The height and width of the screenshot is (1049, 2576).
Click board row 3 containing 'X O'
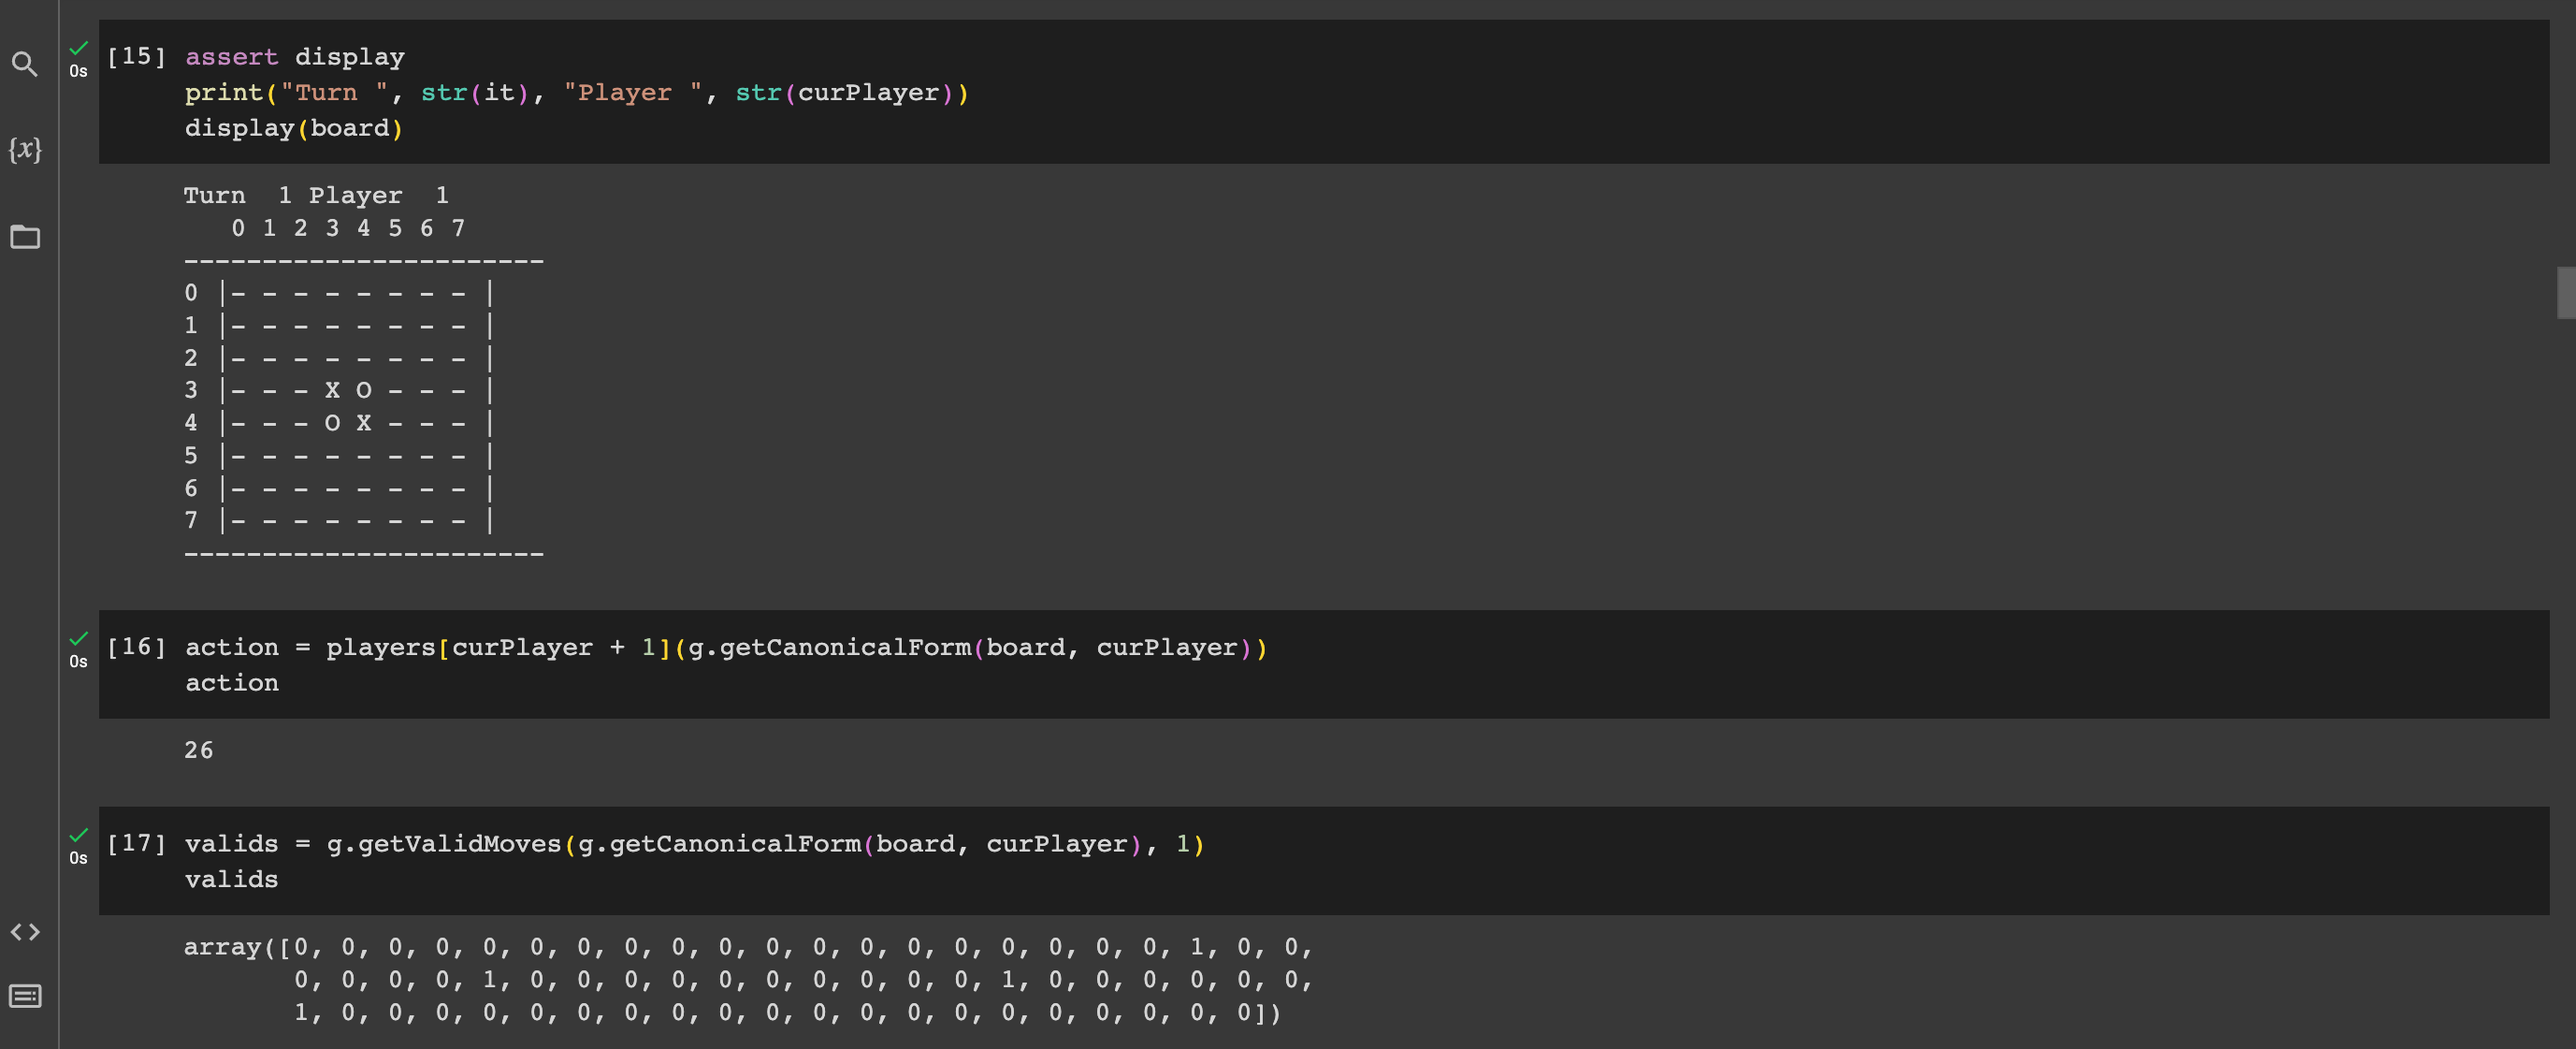click(x=339, y=390)
